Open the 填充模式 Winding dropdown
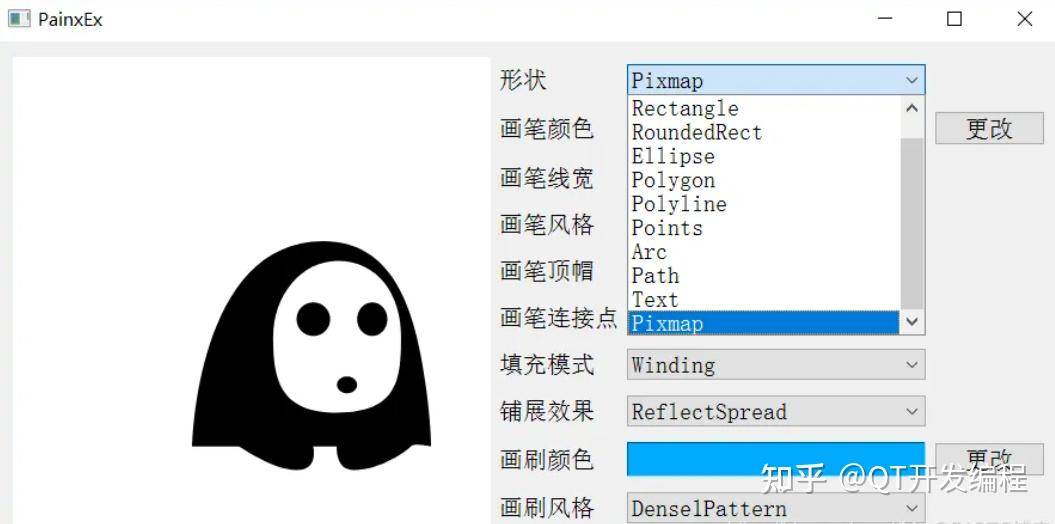The image size is (1055, 524). [x=776, y=365]
